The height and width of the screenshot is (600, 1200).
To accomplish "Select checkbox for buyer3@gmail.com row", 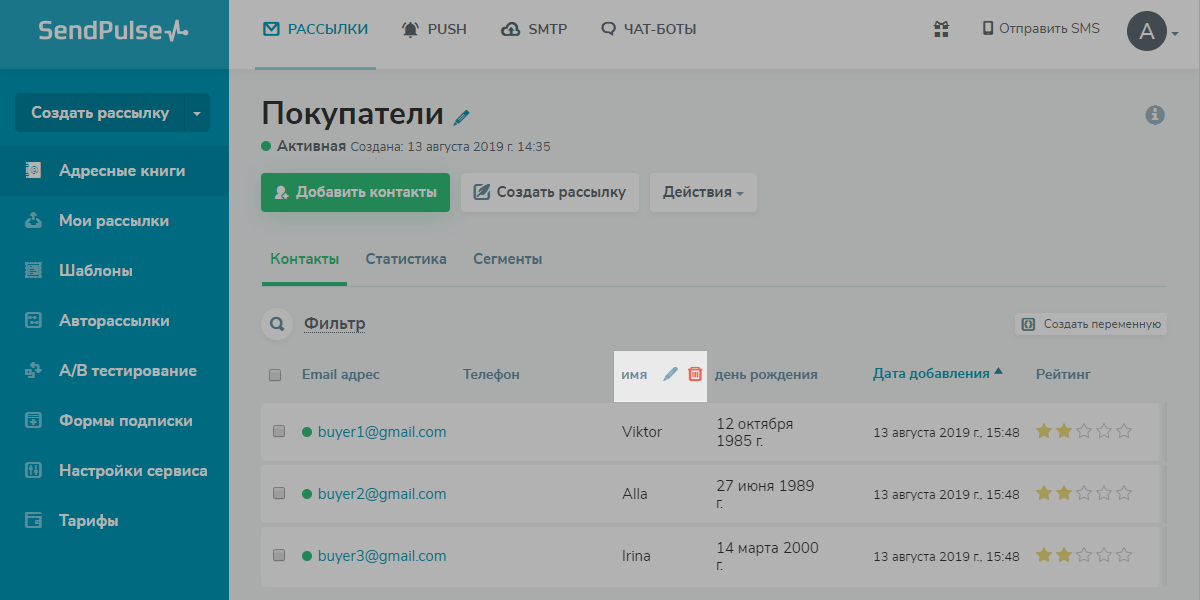I will tap(279, 555).
